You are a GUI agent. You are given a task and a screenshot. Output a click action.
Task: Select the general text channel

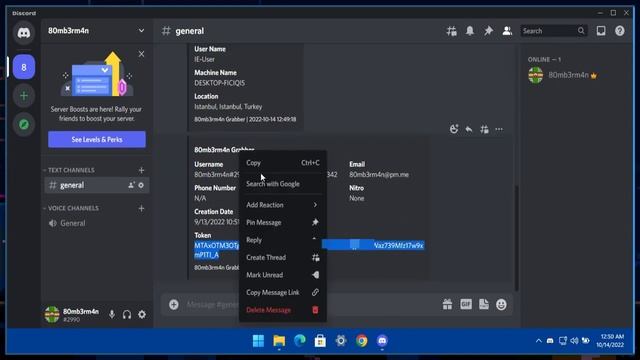[97, 185]
